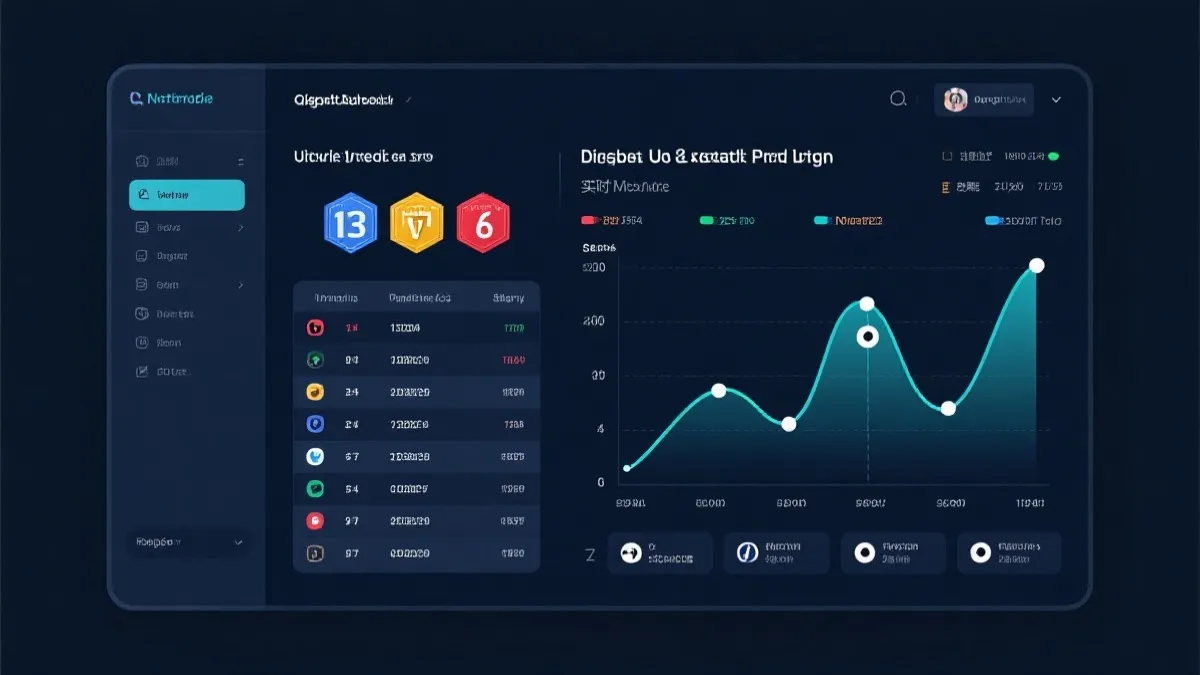Click the yellow round icon in third table row
Viewport: 1200px width, 675px height.
tap(314, 392)
